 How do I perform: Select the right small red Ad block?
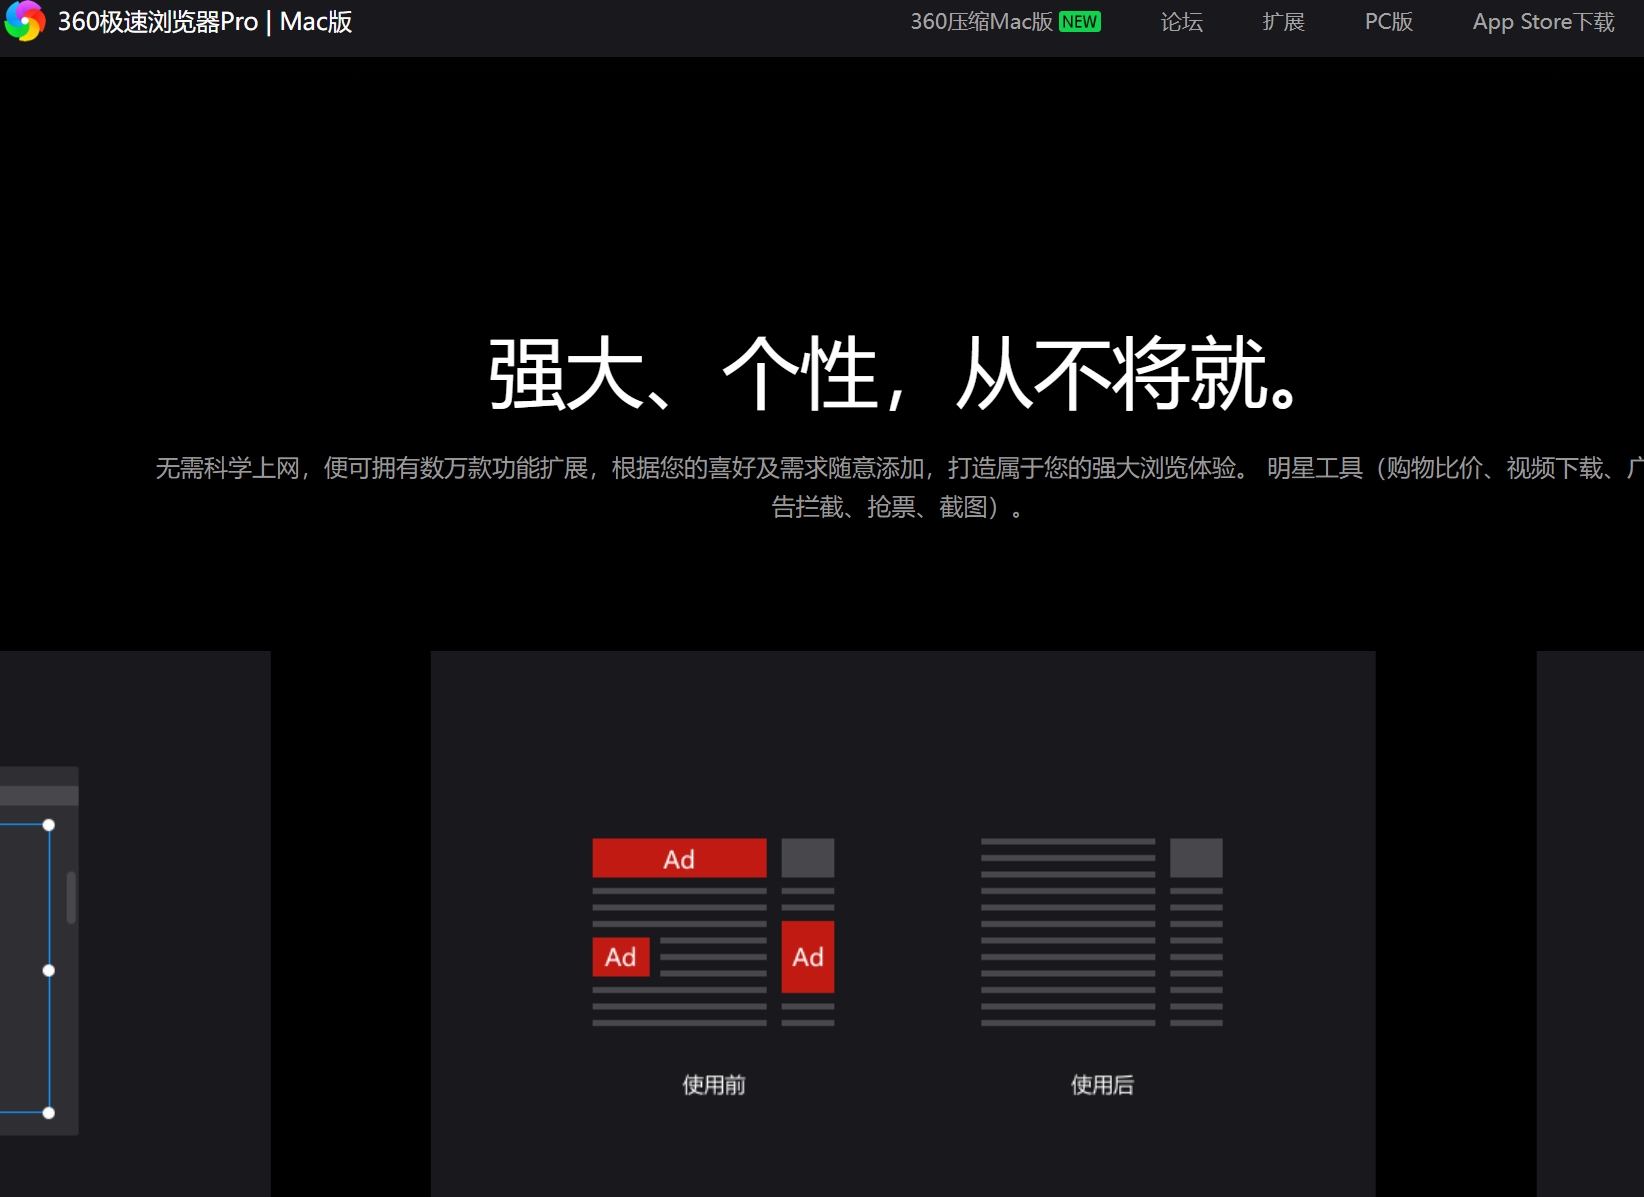pyautogui.click(x=807, y=956)
